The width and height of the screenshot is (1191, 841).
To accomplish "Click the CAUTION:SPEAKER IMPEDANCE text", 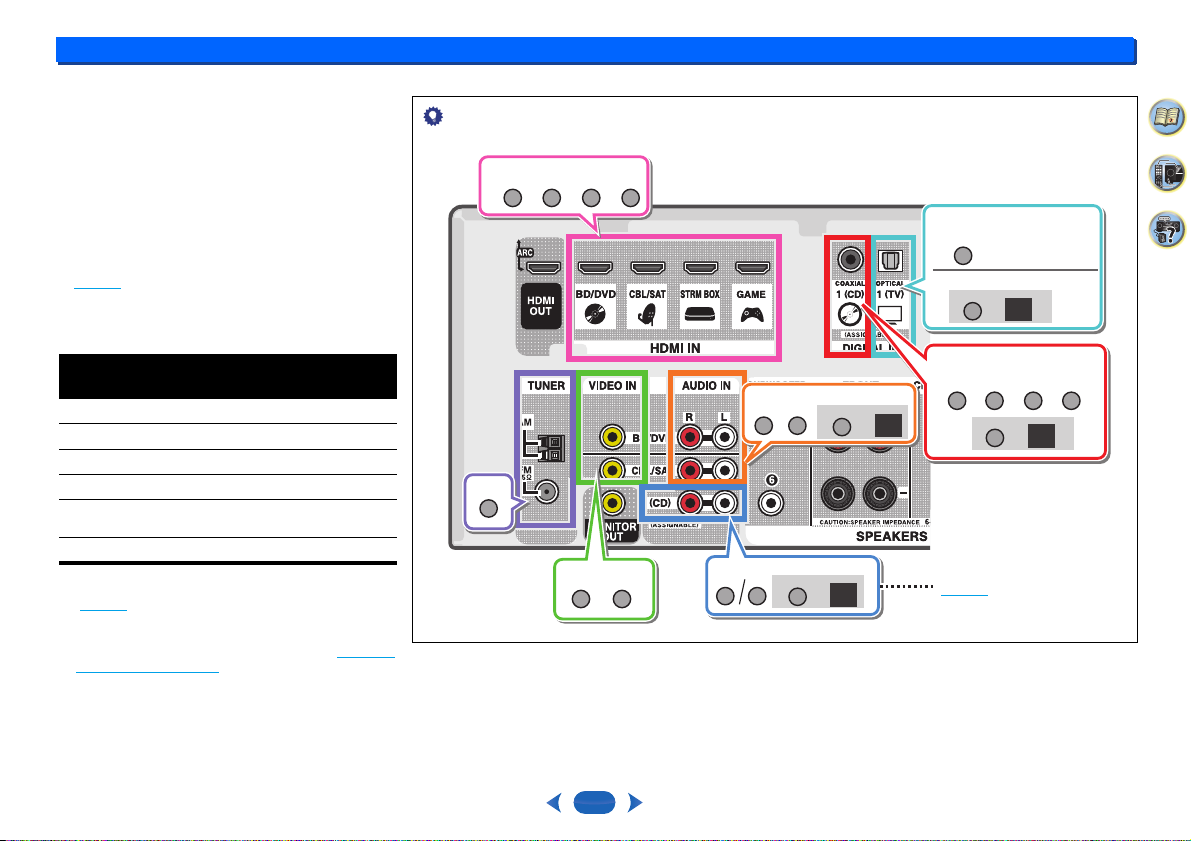I will pos(869,523).
